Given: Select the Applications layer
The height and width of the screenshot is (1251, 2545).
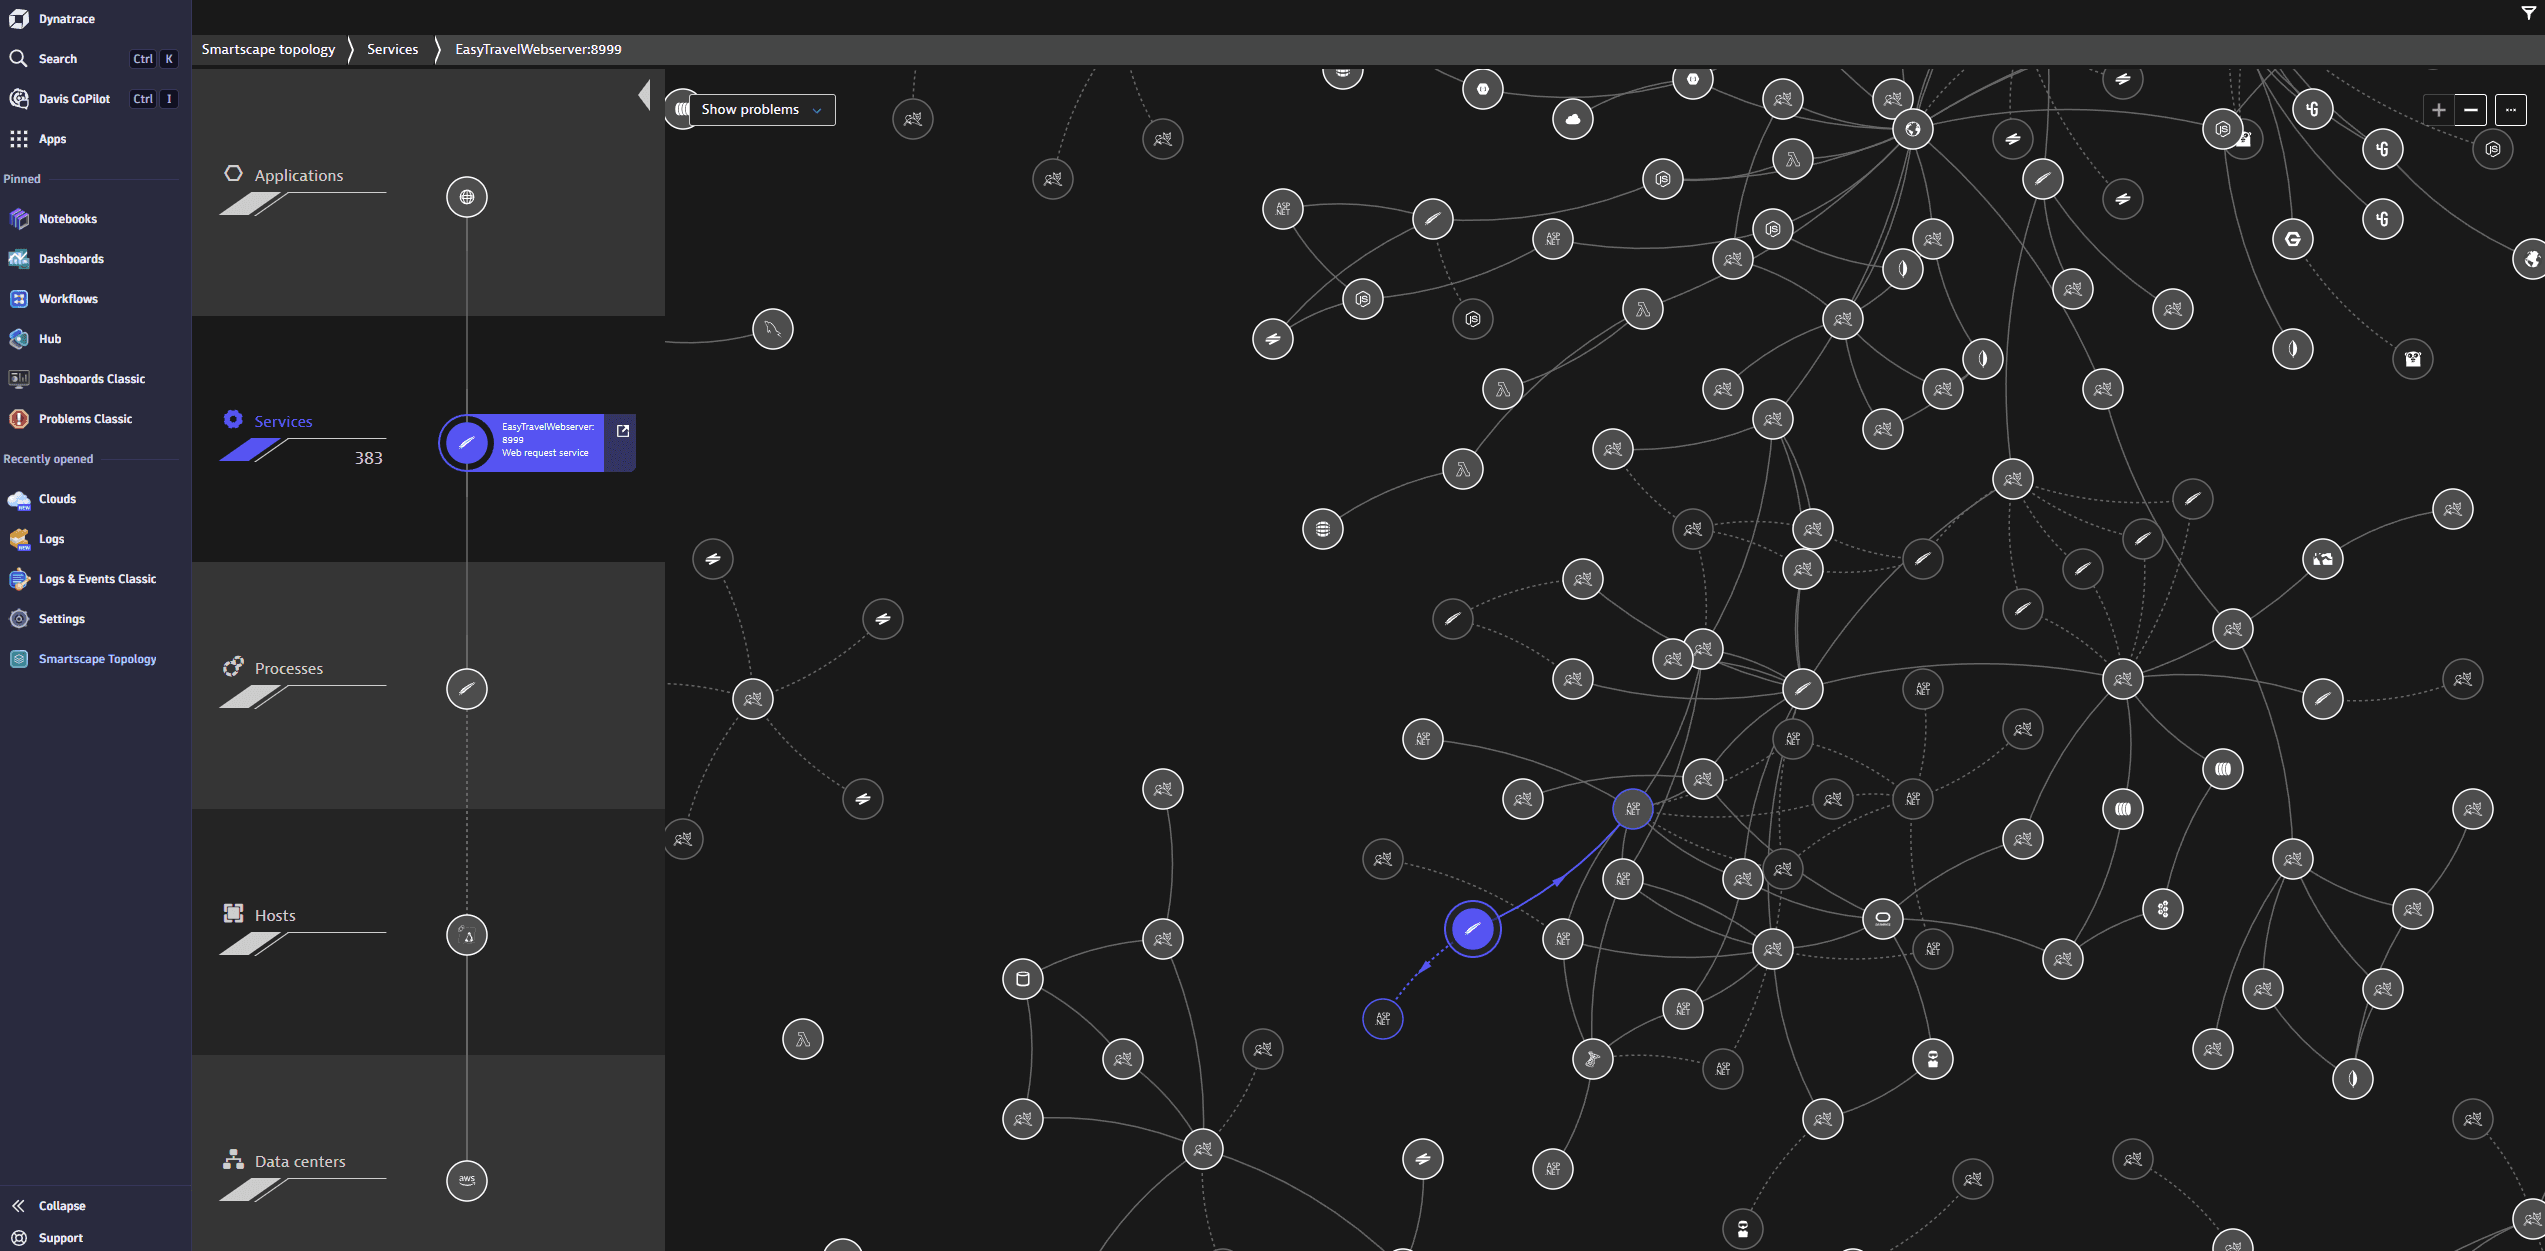Looking at the screenshot, I should coord(298,175).
